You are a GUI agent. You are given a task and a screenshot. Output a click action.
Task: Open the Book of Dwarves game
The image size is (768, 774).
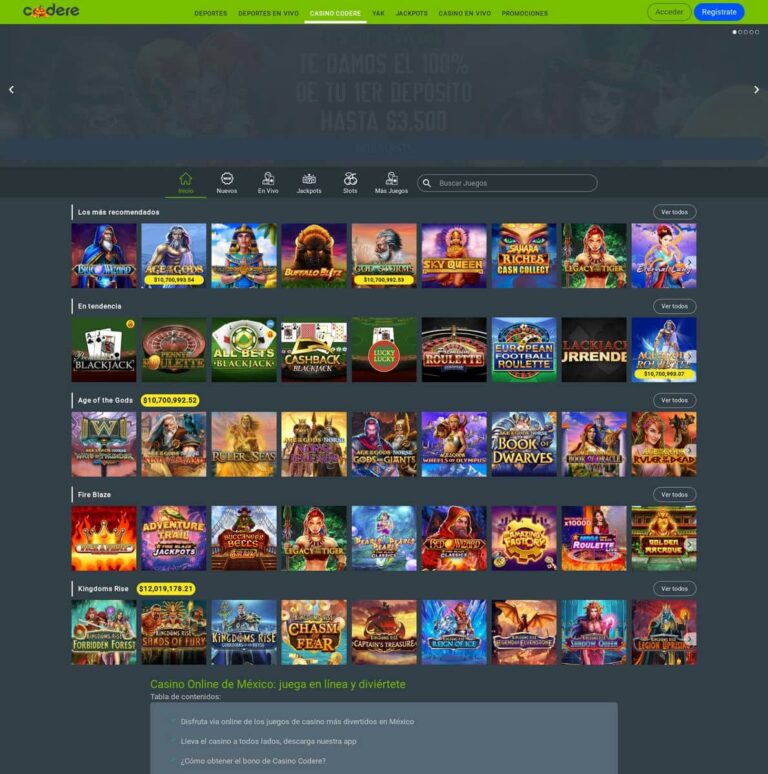[524, 444]
